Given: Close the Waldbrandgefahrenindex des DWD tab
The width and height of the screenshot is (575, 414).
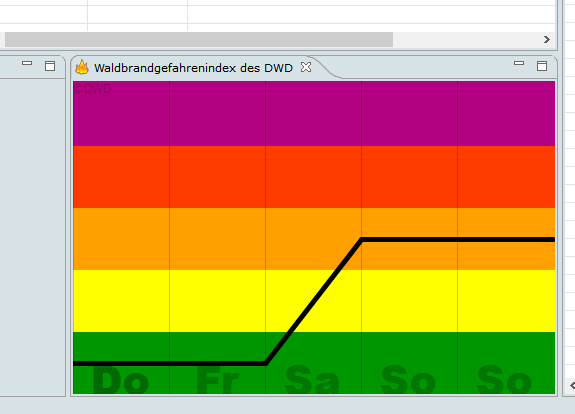Looking at the screenshot, I should click(306, 67).
